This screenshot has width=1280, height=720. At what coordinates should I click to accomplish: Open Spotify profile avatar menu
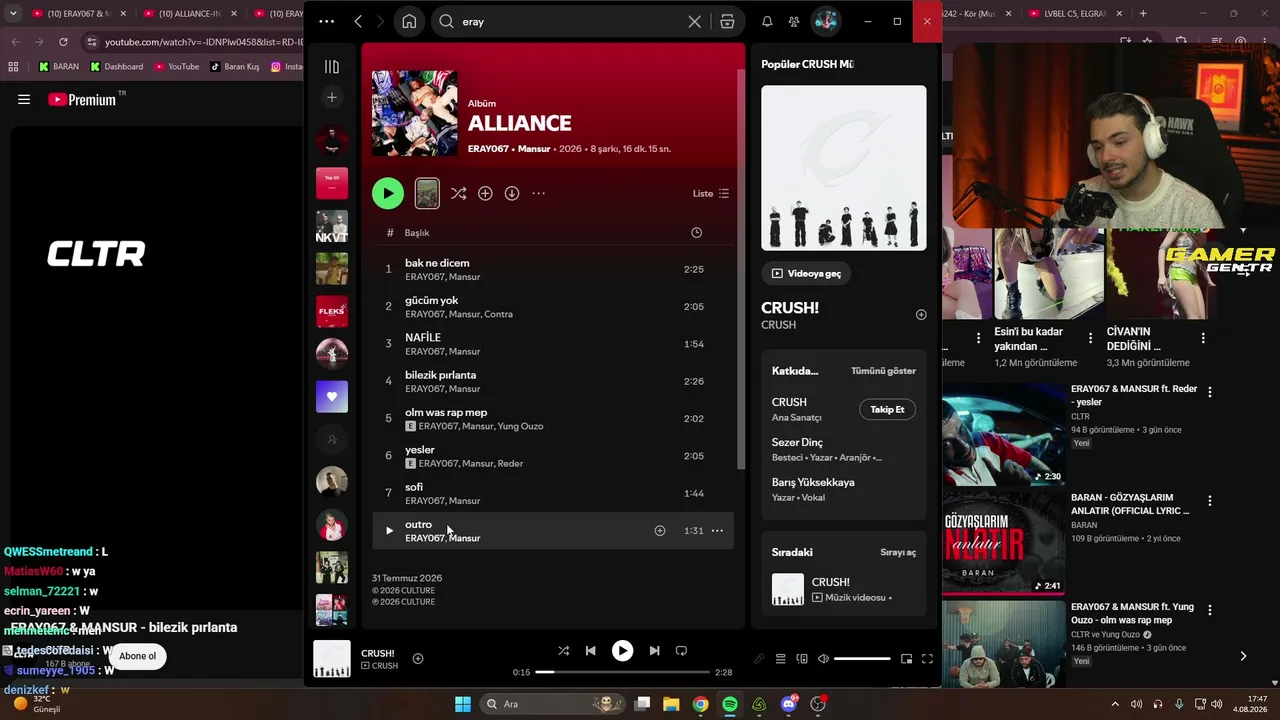(825, 21)
